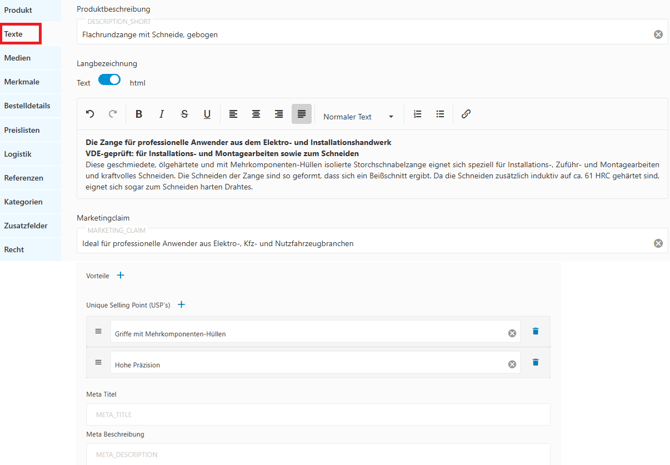Clear the Marketingclaim field
The width and height of the screenshot is (670, 465).
pos(658,243)
